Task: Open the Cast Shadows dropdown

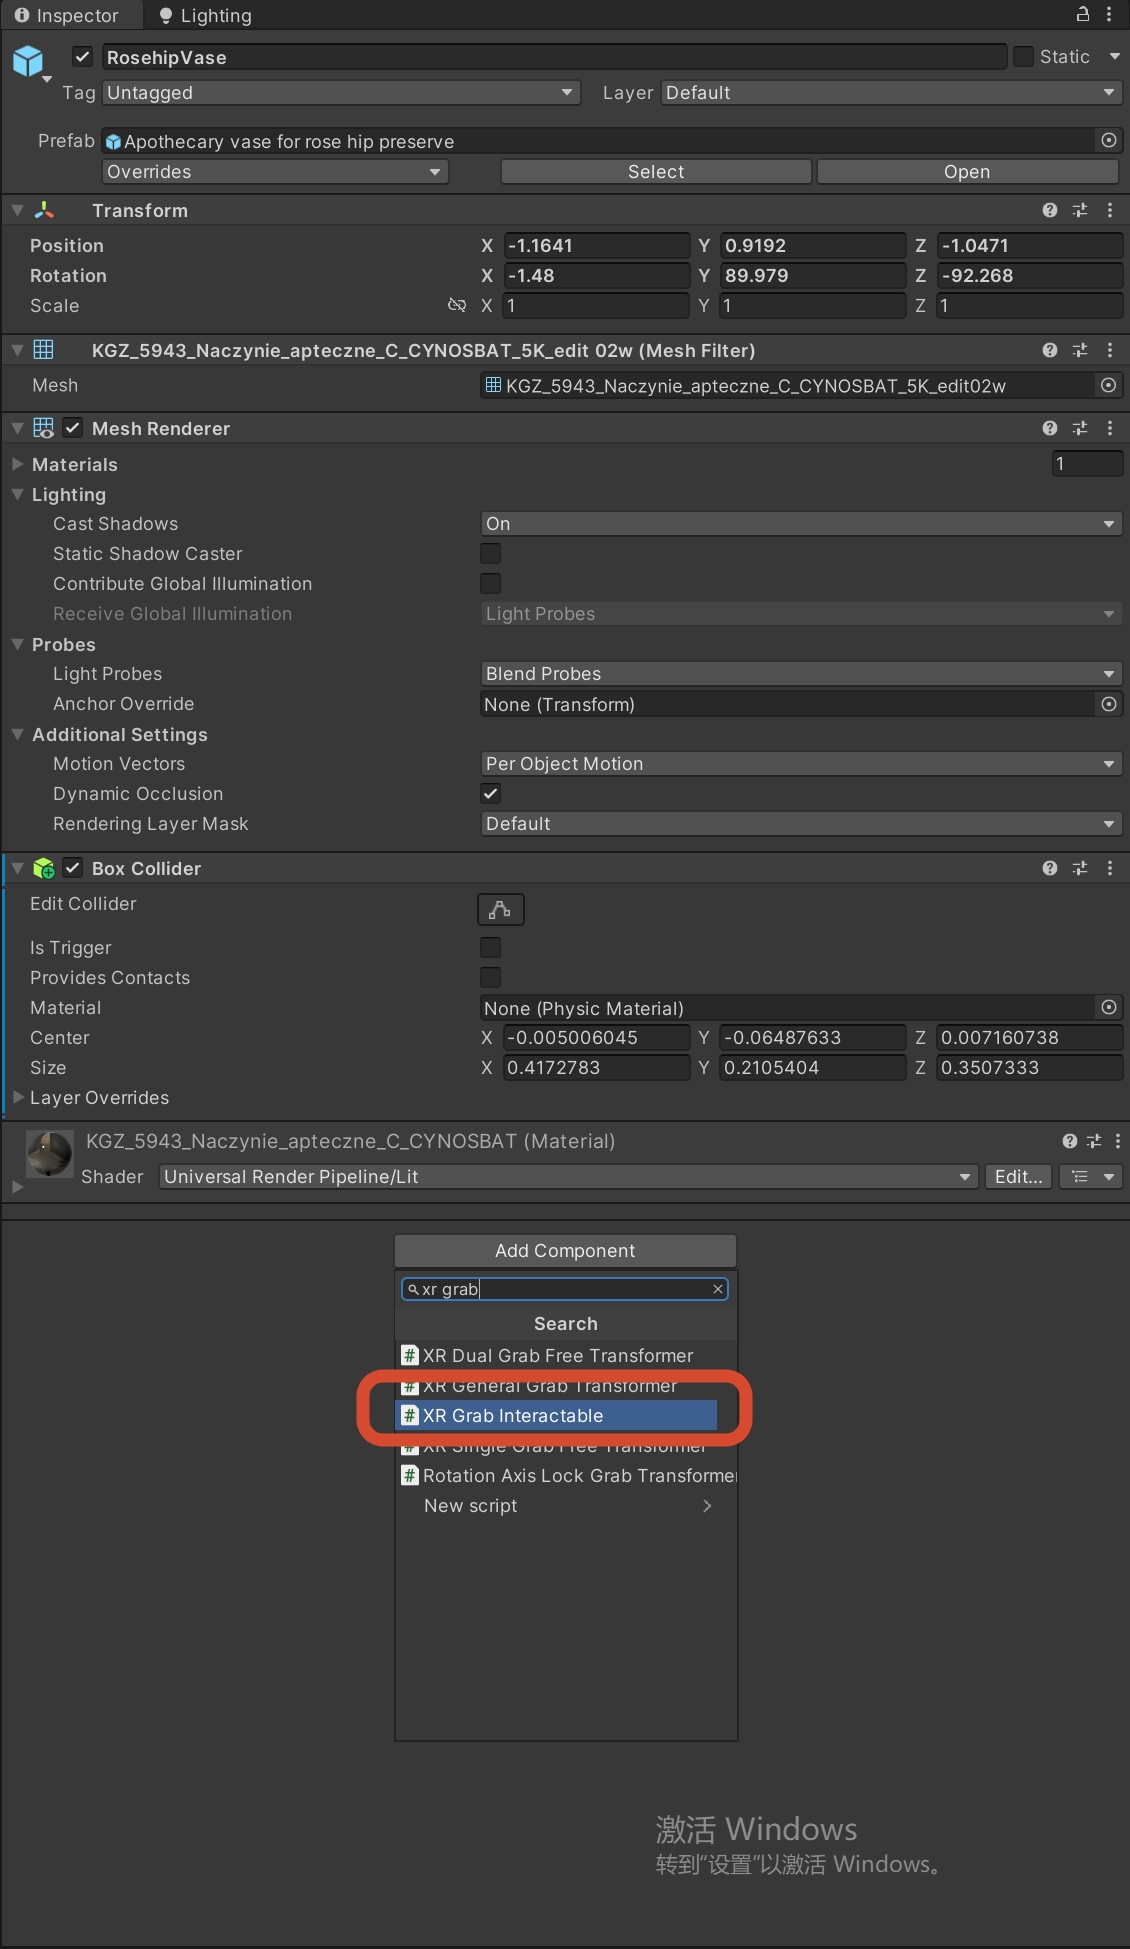Action: (801, 523)
